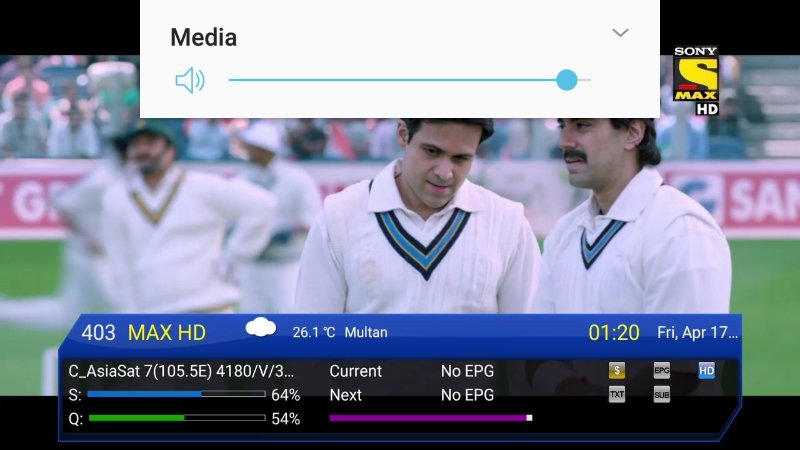The image size is (800, 450).
Task: Click the 01:20 clock time
Action: tap(614, 333)
